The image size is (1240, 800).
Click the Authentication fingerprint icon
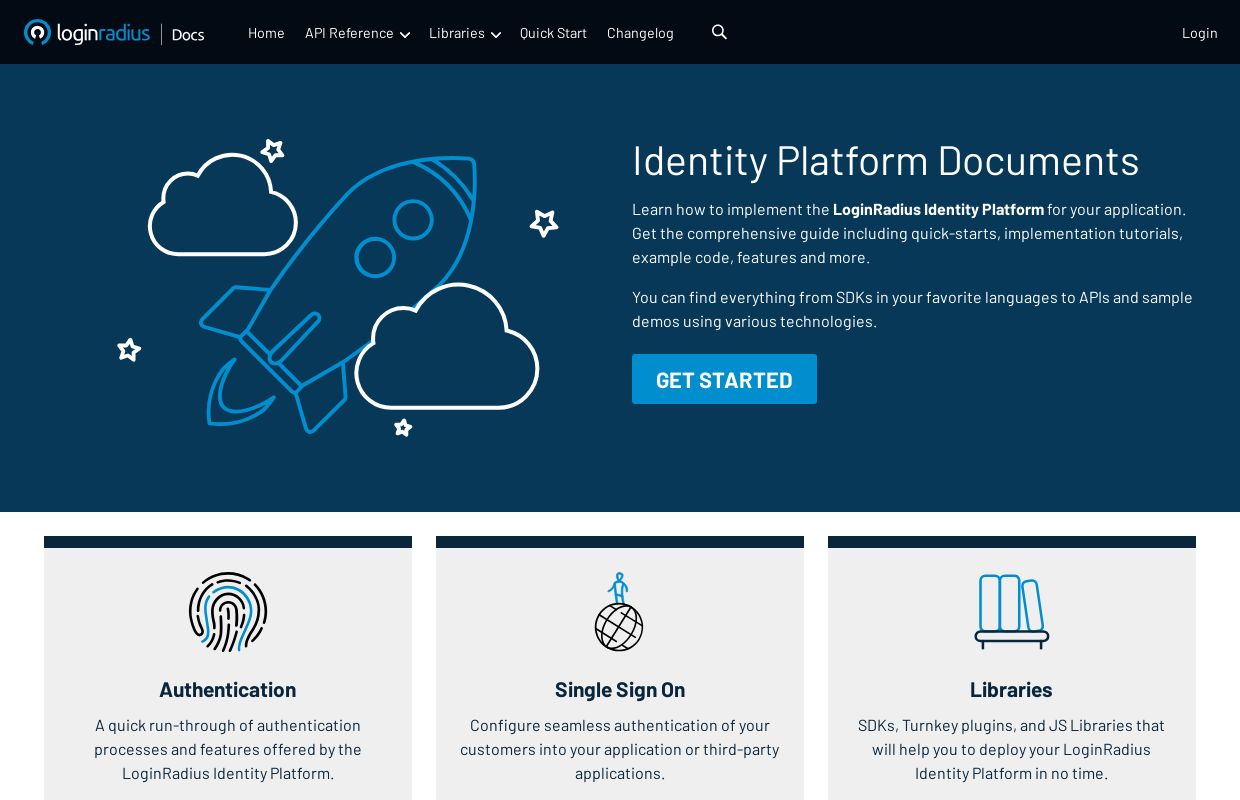(x=228, y=612)
